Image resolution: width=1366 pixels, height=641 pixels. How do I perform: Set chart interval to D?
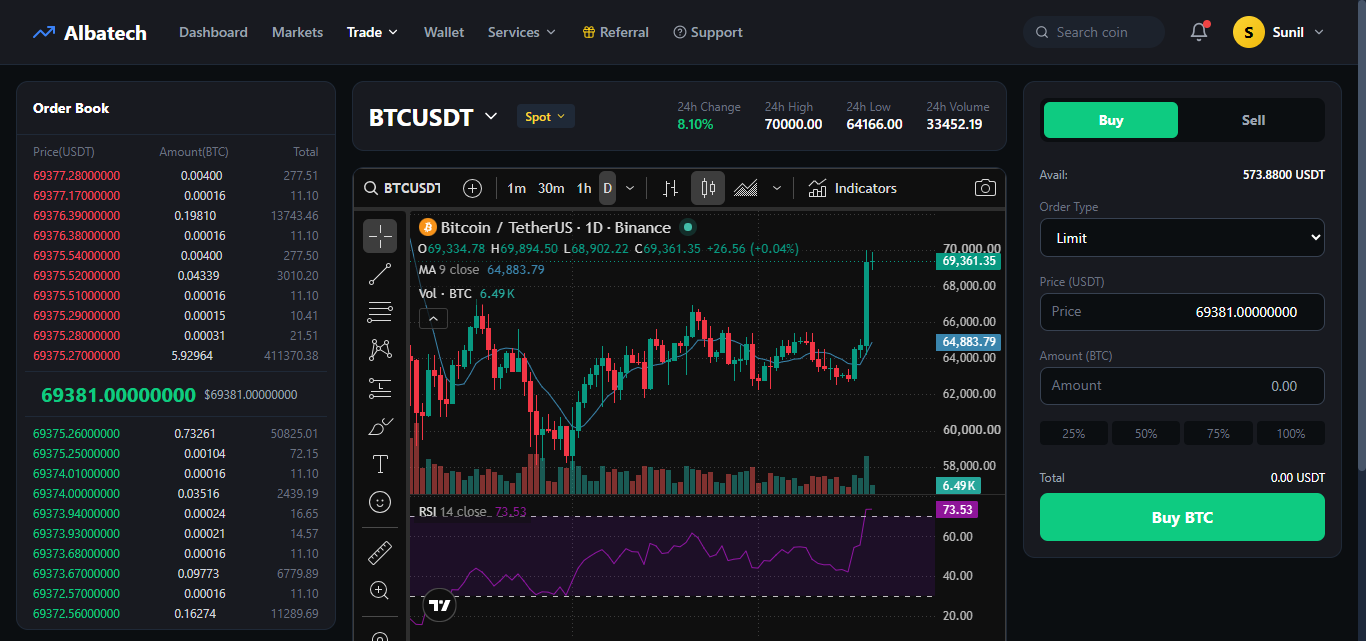pos(607,188)
